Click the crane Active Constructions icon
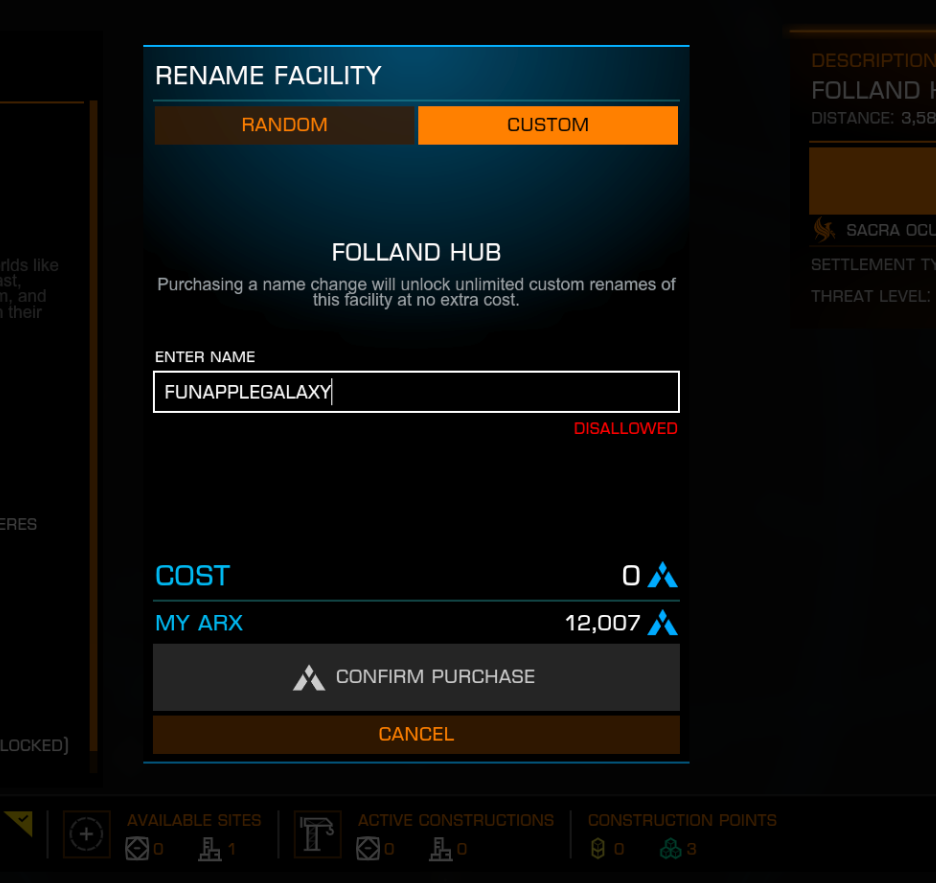This screenshot has height=883, width=936. coord(318,834)
